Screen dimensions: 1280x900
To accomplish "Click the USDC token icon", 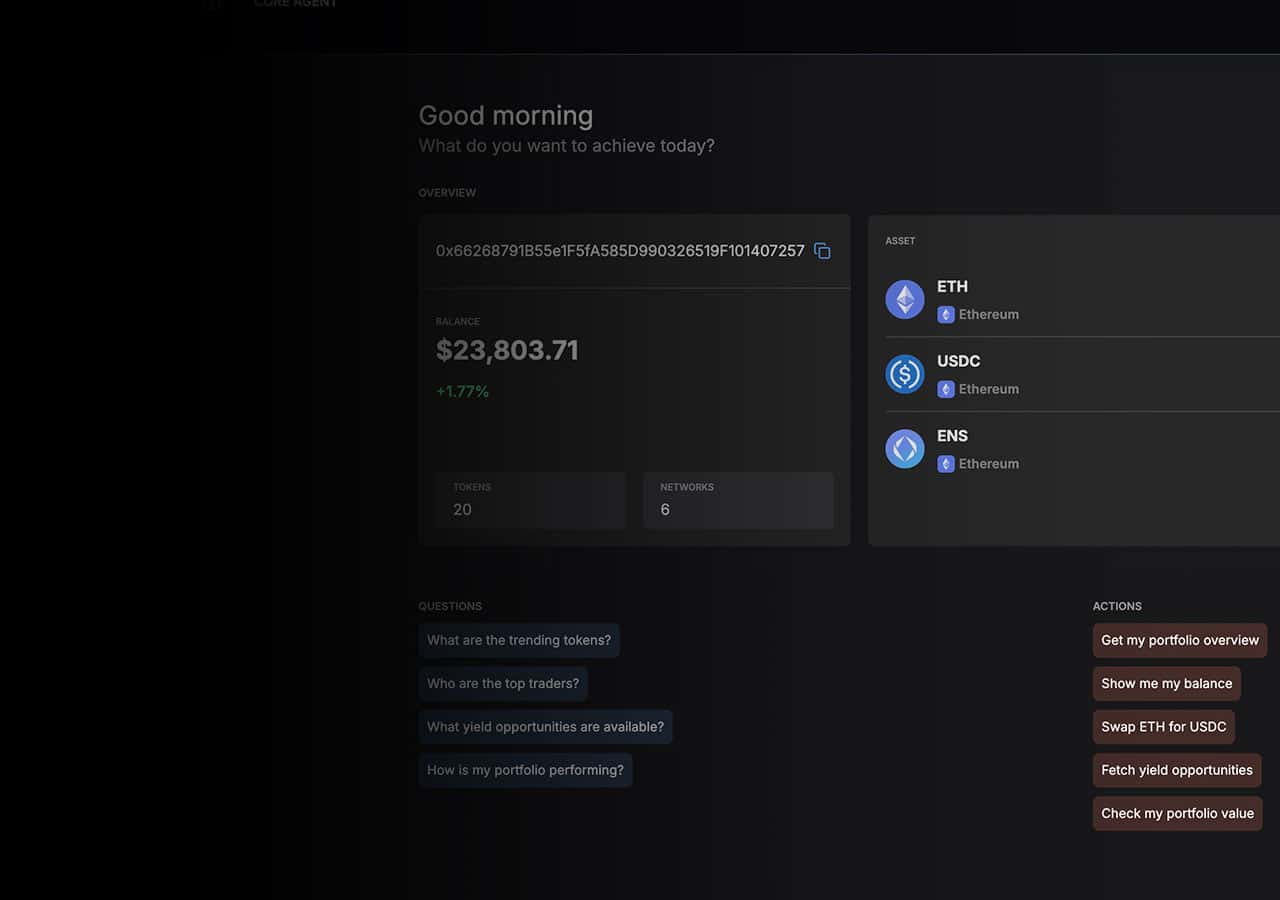I will (x=905, y=374).
